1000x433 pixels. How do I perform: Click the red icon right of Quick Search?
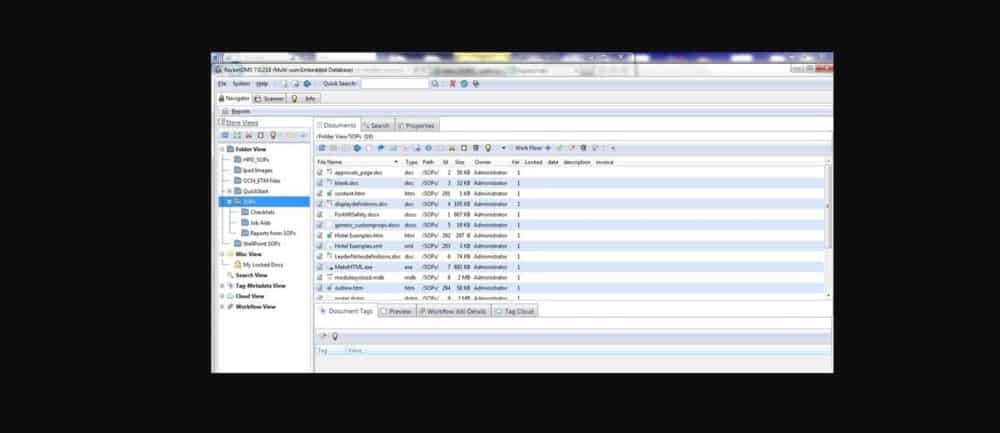click(453, 84)
